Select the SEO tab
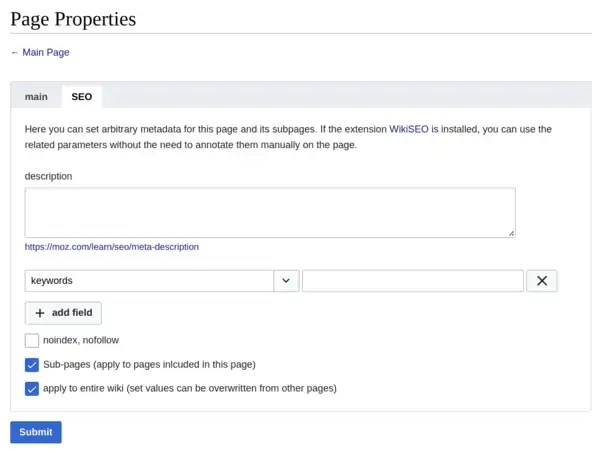600x451 pixels. click(x=81, y=96)
